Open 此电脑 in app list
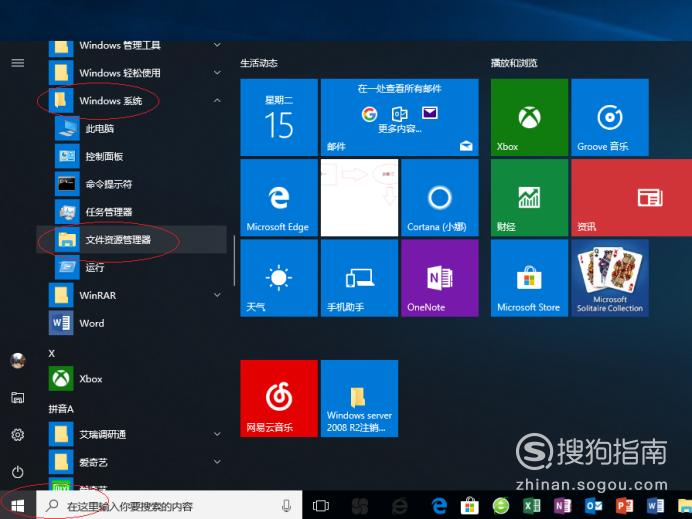This screenshot has width=692, height=519. 132,128
